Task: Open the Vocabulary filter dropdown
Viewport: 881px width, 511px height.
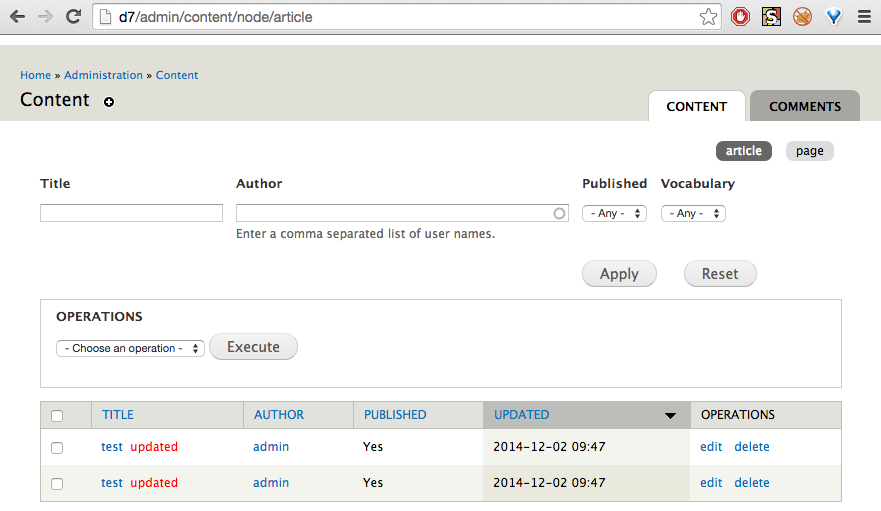Action: [693, 213]
